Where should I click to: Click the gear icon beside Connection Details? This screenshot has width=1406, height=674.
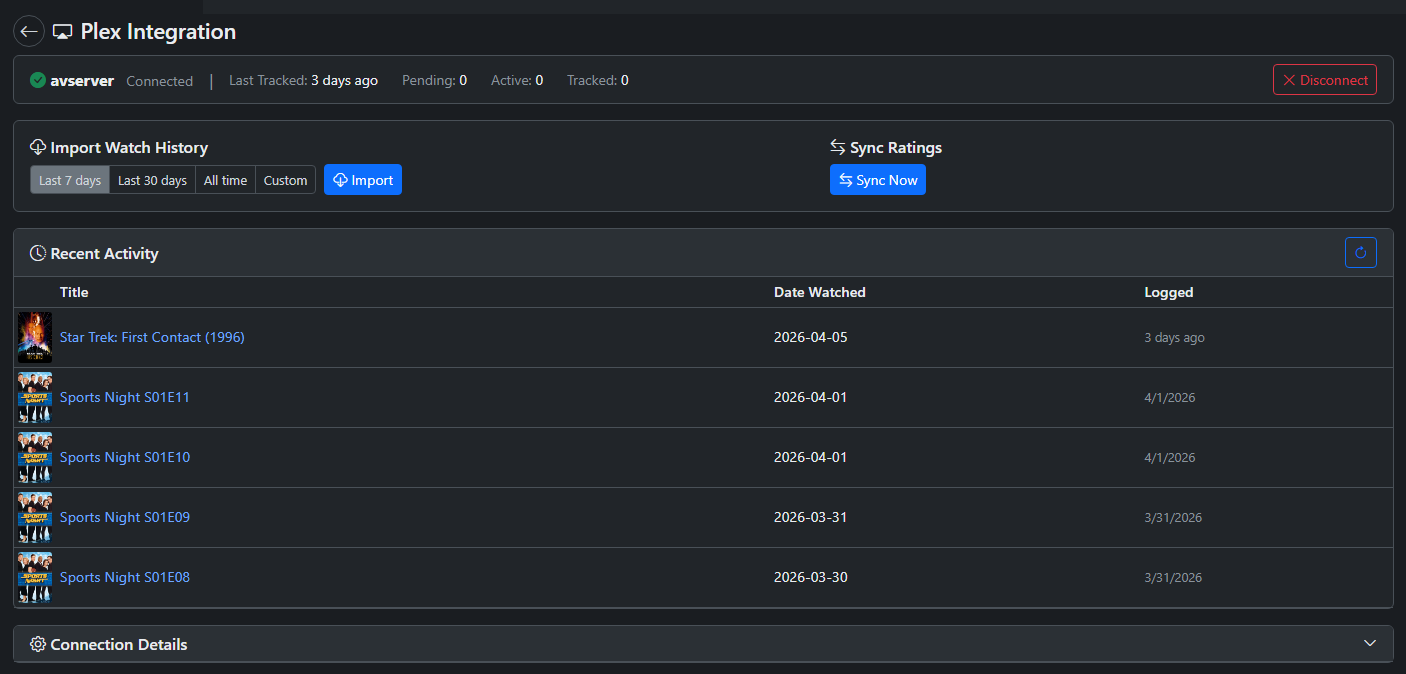[x=38, y=644]
